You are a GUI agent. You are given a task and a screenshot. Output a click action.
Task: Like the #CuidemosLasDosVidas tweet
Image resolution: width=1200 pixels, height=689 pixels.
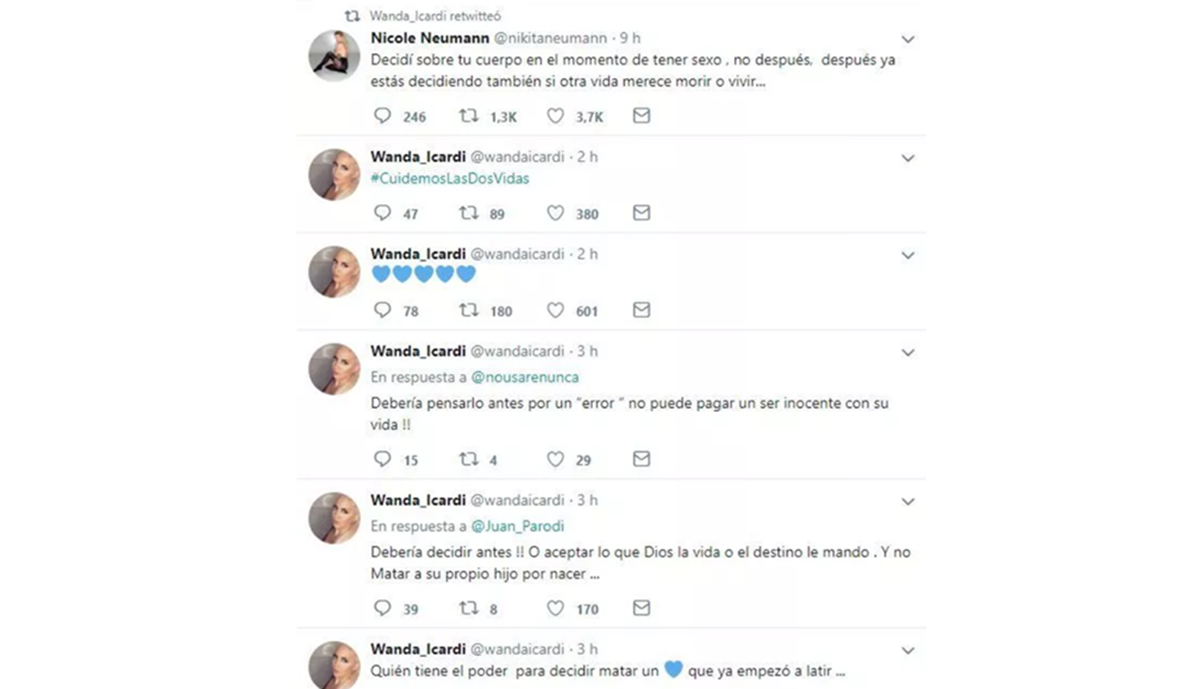click(x=556, y=213)
